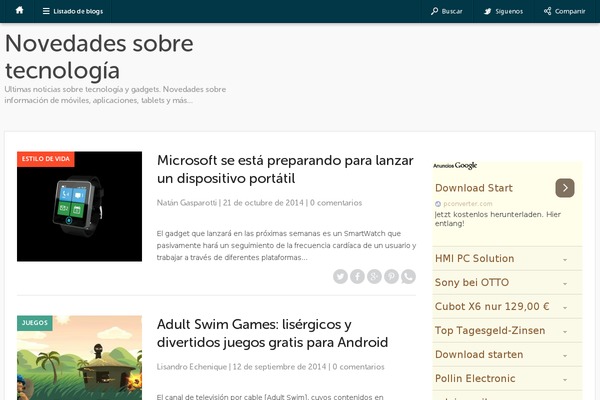Screen dimensions: 600x400
Task: Expand the HMI PC Solution ad
Action: pos(507,258)
